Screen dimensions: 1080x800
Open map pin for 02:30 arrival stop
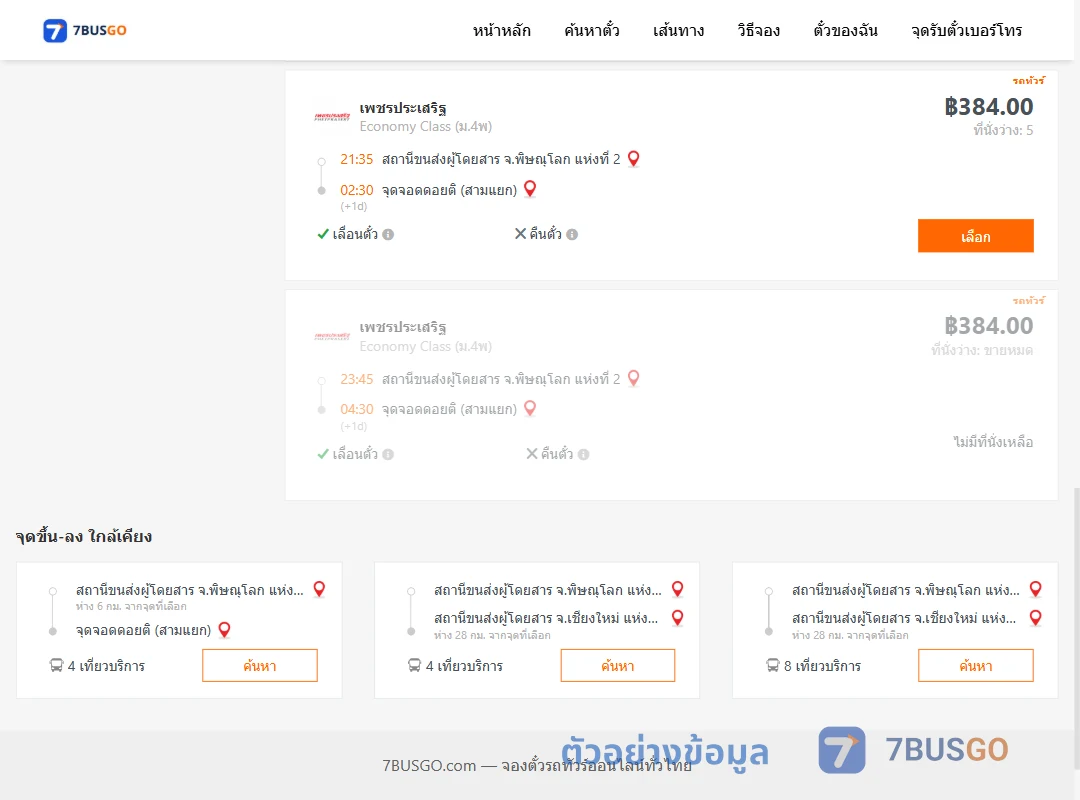tap(530, 189)
